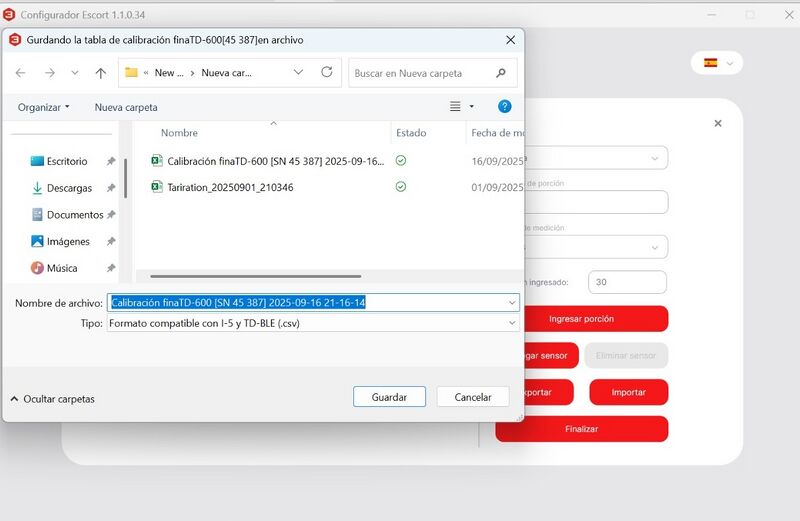Click the pin icon beside Escritorio
The width and height of the screenshot is (800, 521).
[x=111, y=161]
